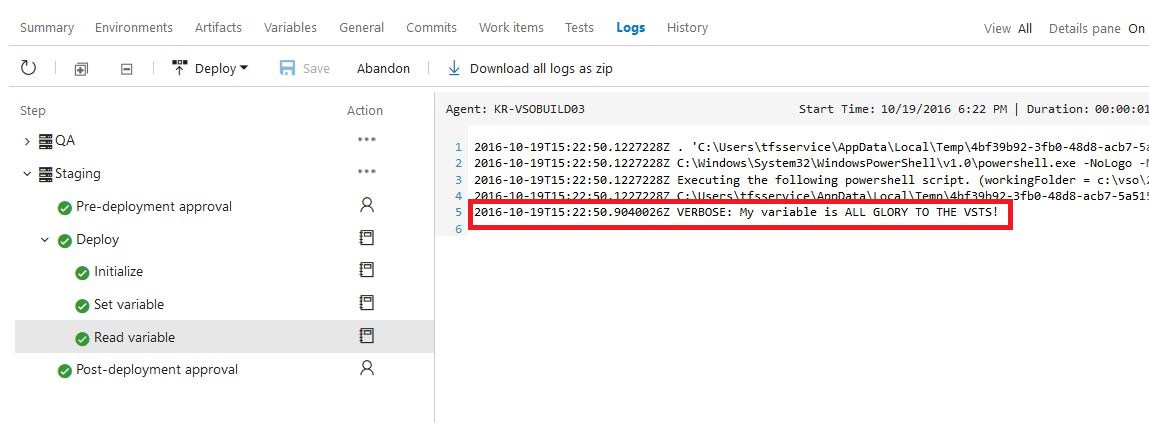Screen dimensions: 1149x423
Task: Open the log icon for Set variable
Action: pos(366,303)
